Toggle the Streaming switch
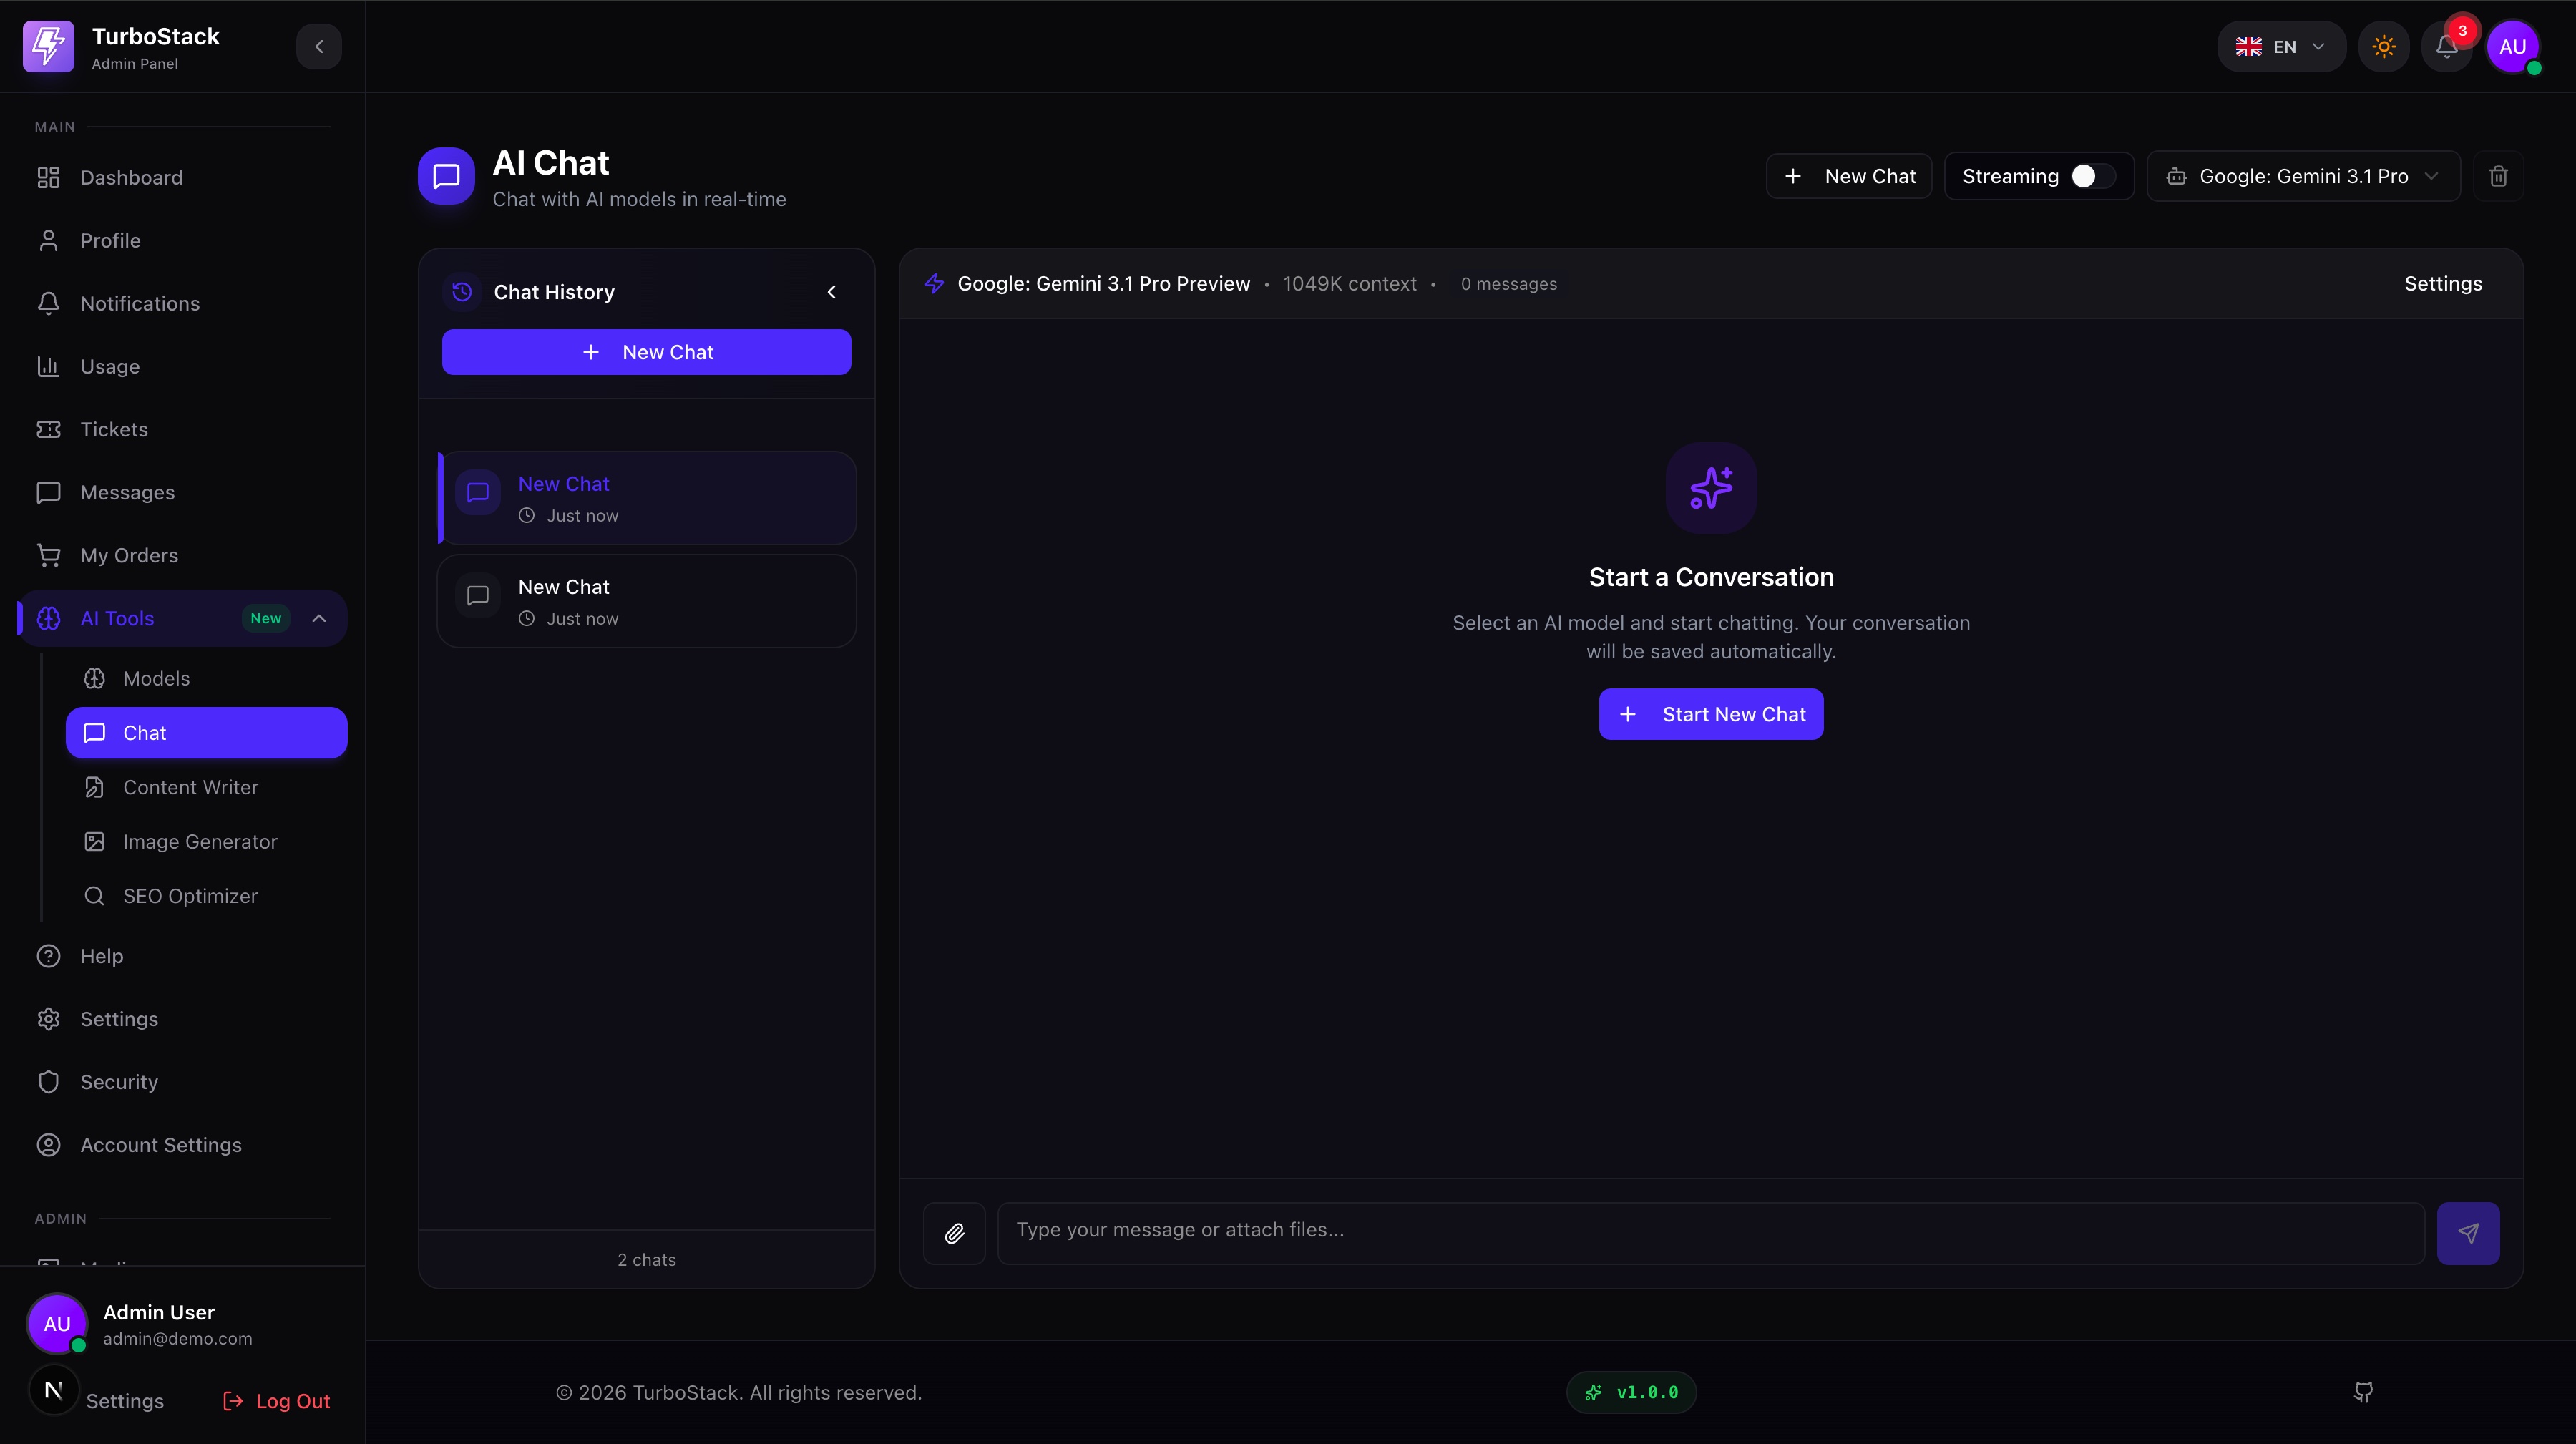This screenshot has height=1444, width=2576. click(x=2092, y=176)
